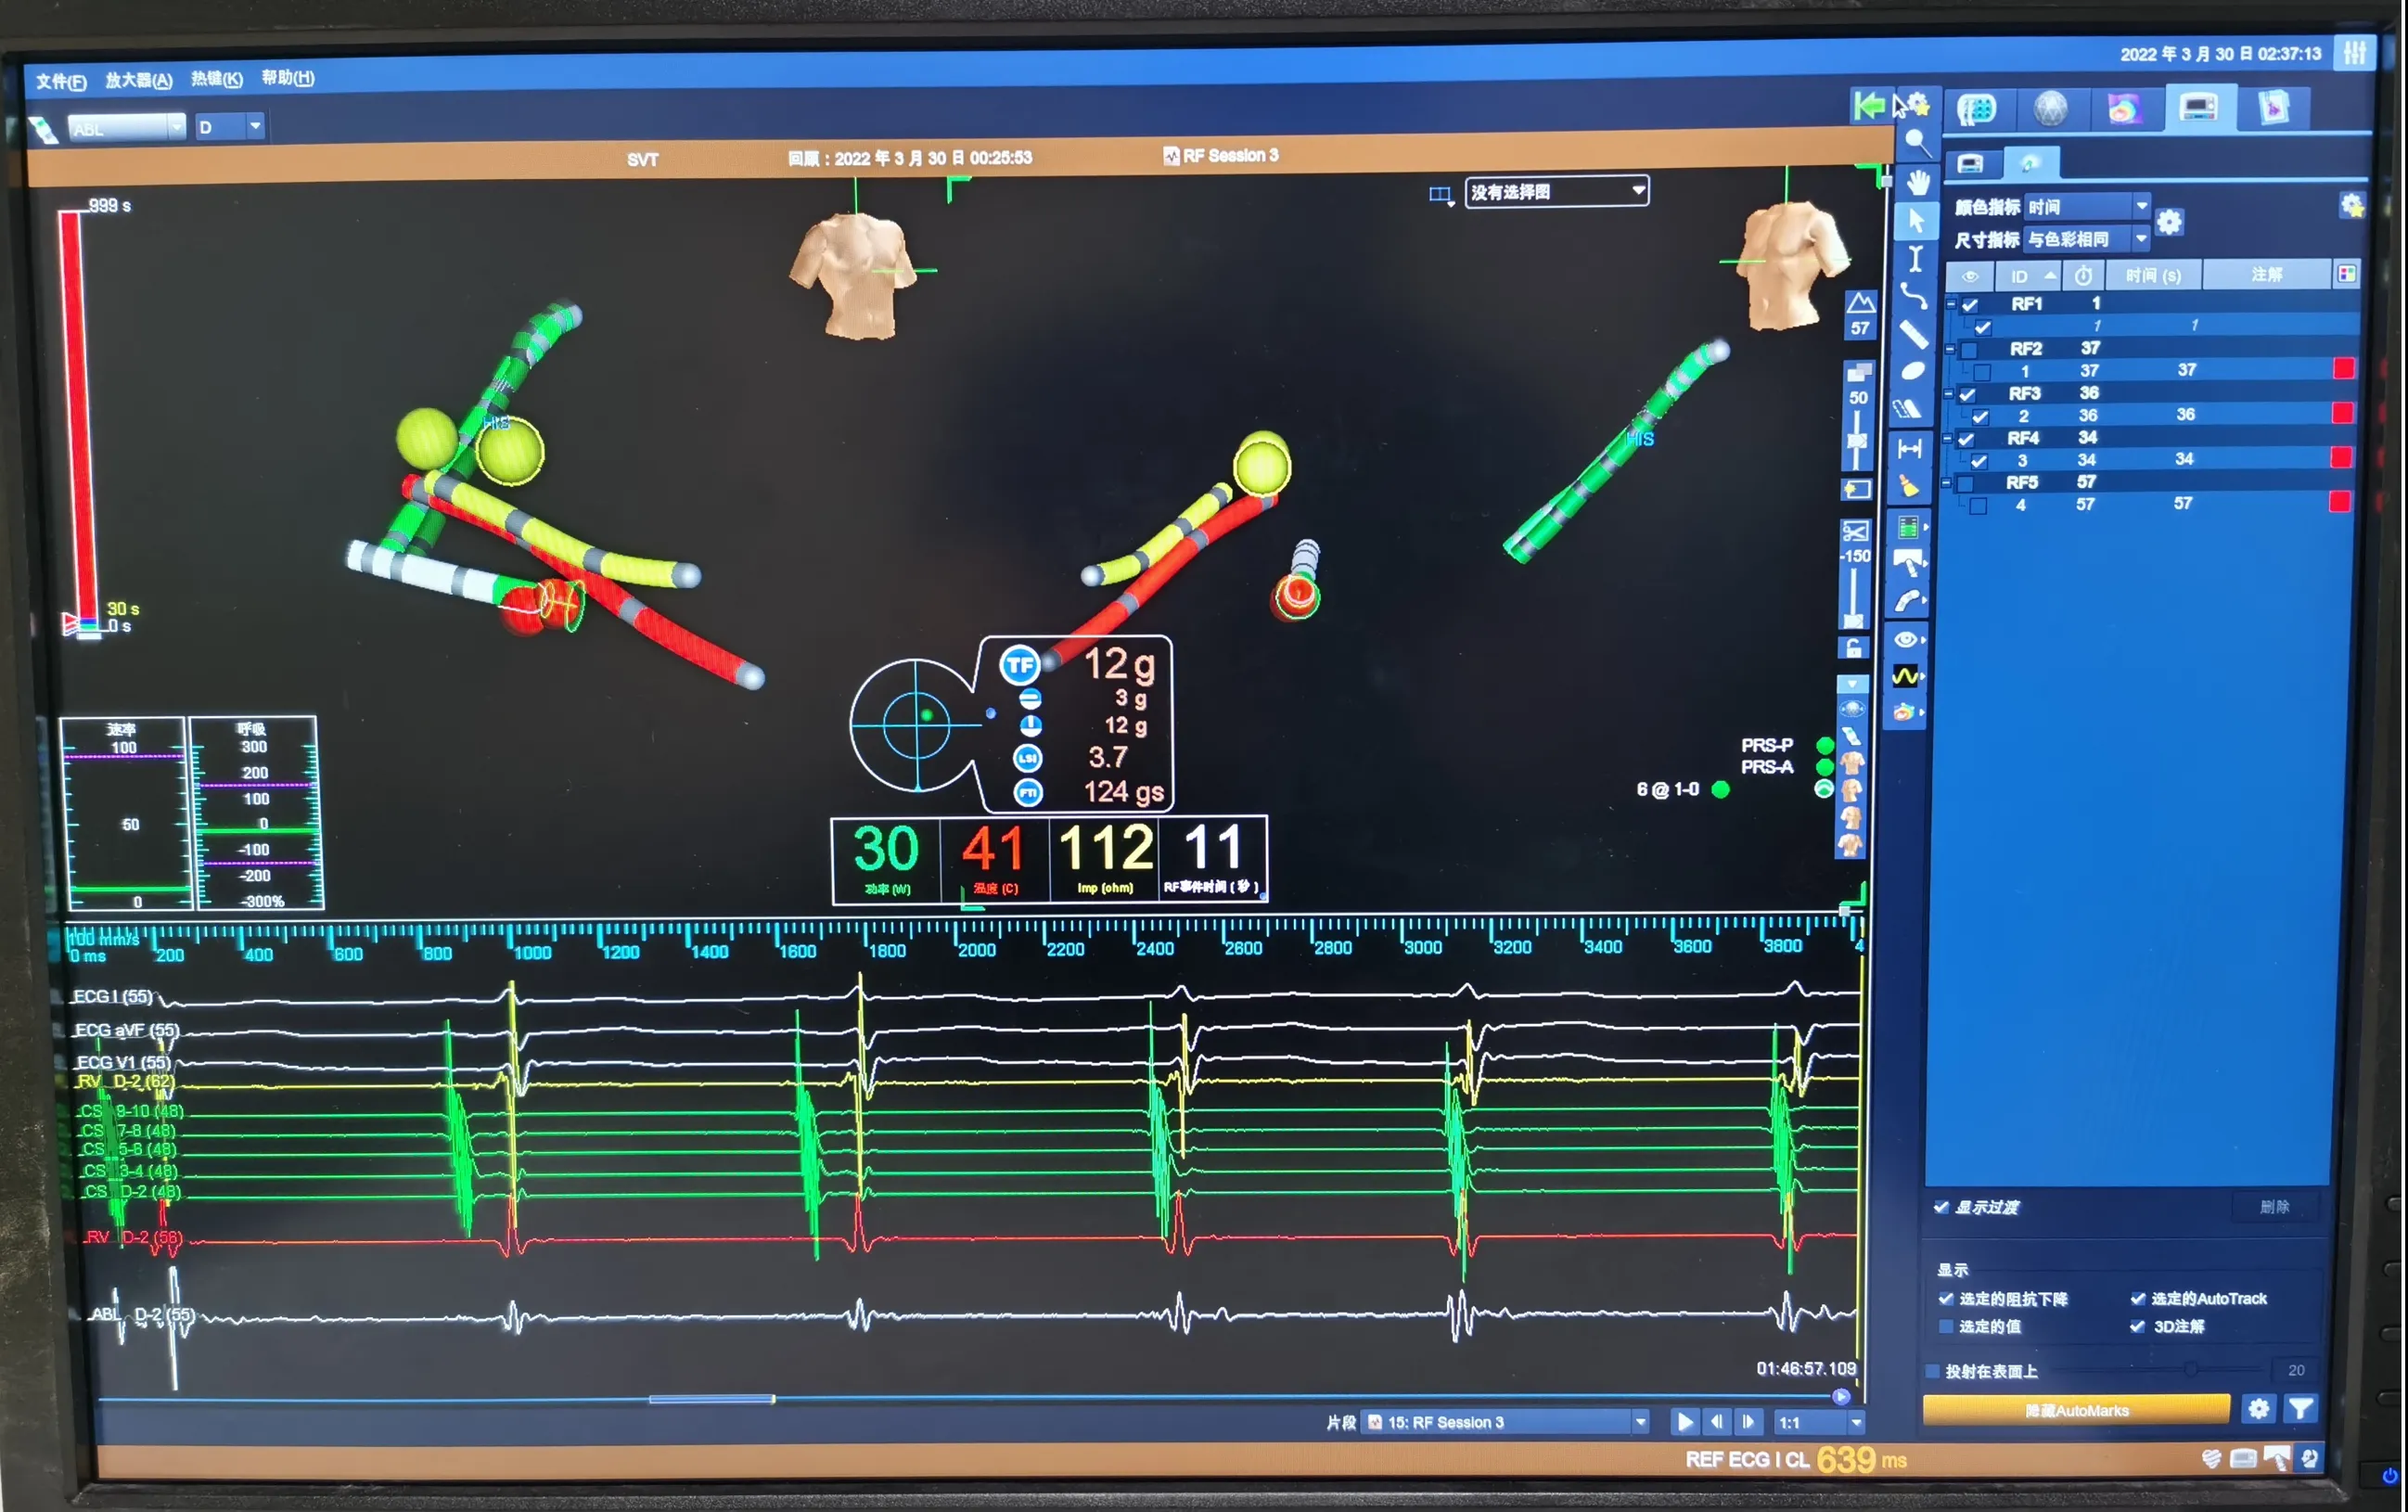
Task: Click the play button in playback controls
Action: [1685, 1421]
